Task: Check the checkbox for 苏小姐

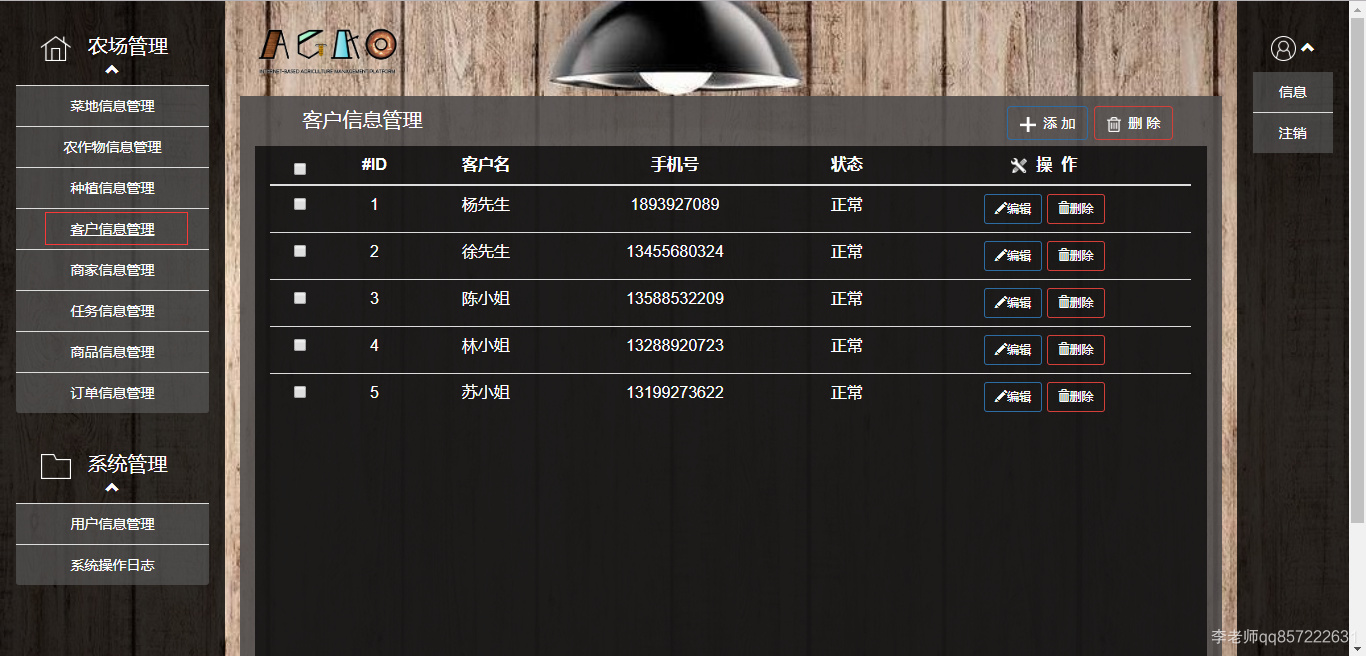Action: 300,392
